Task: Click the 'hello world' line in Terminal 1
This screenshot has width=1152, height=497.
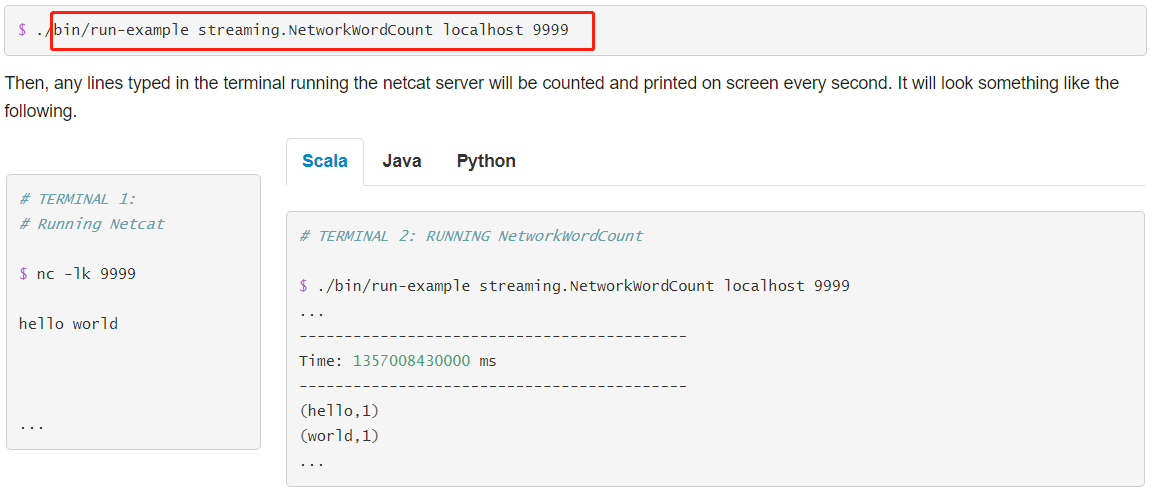Action: [x=68, y=323]
